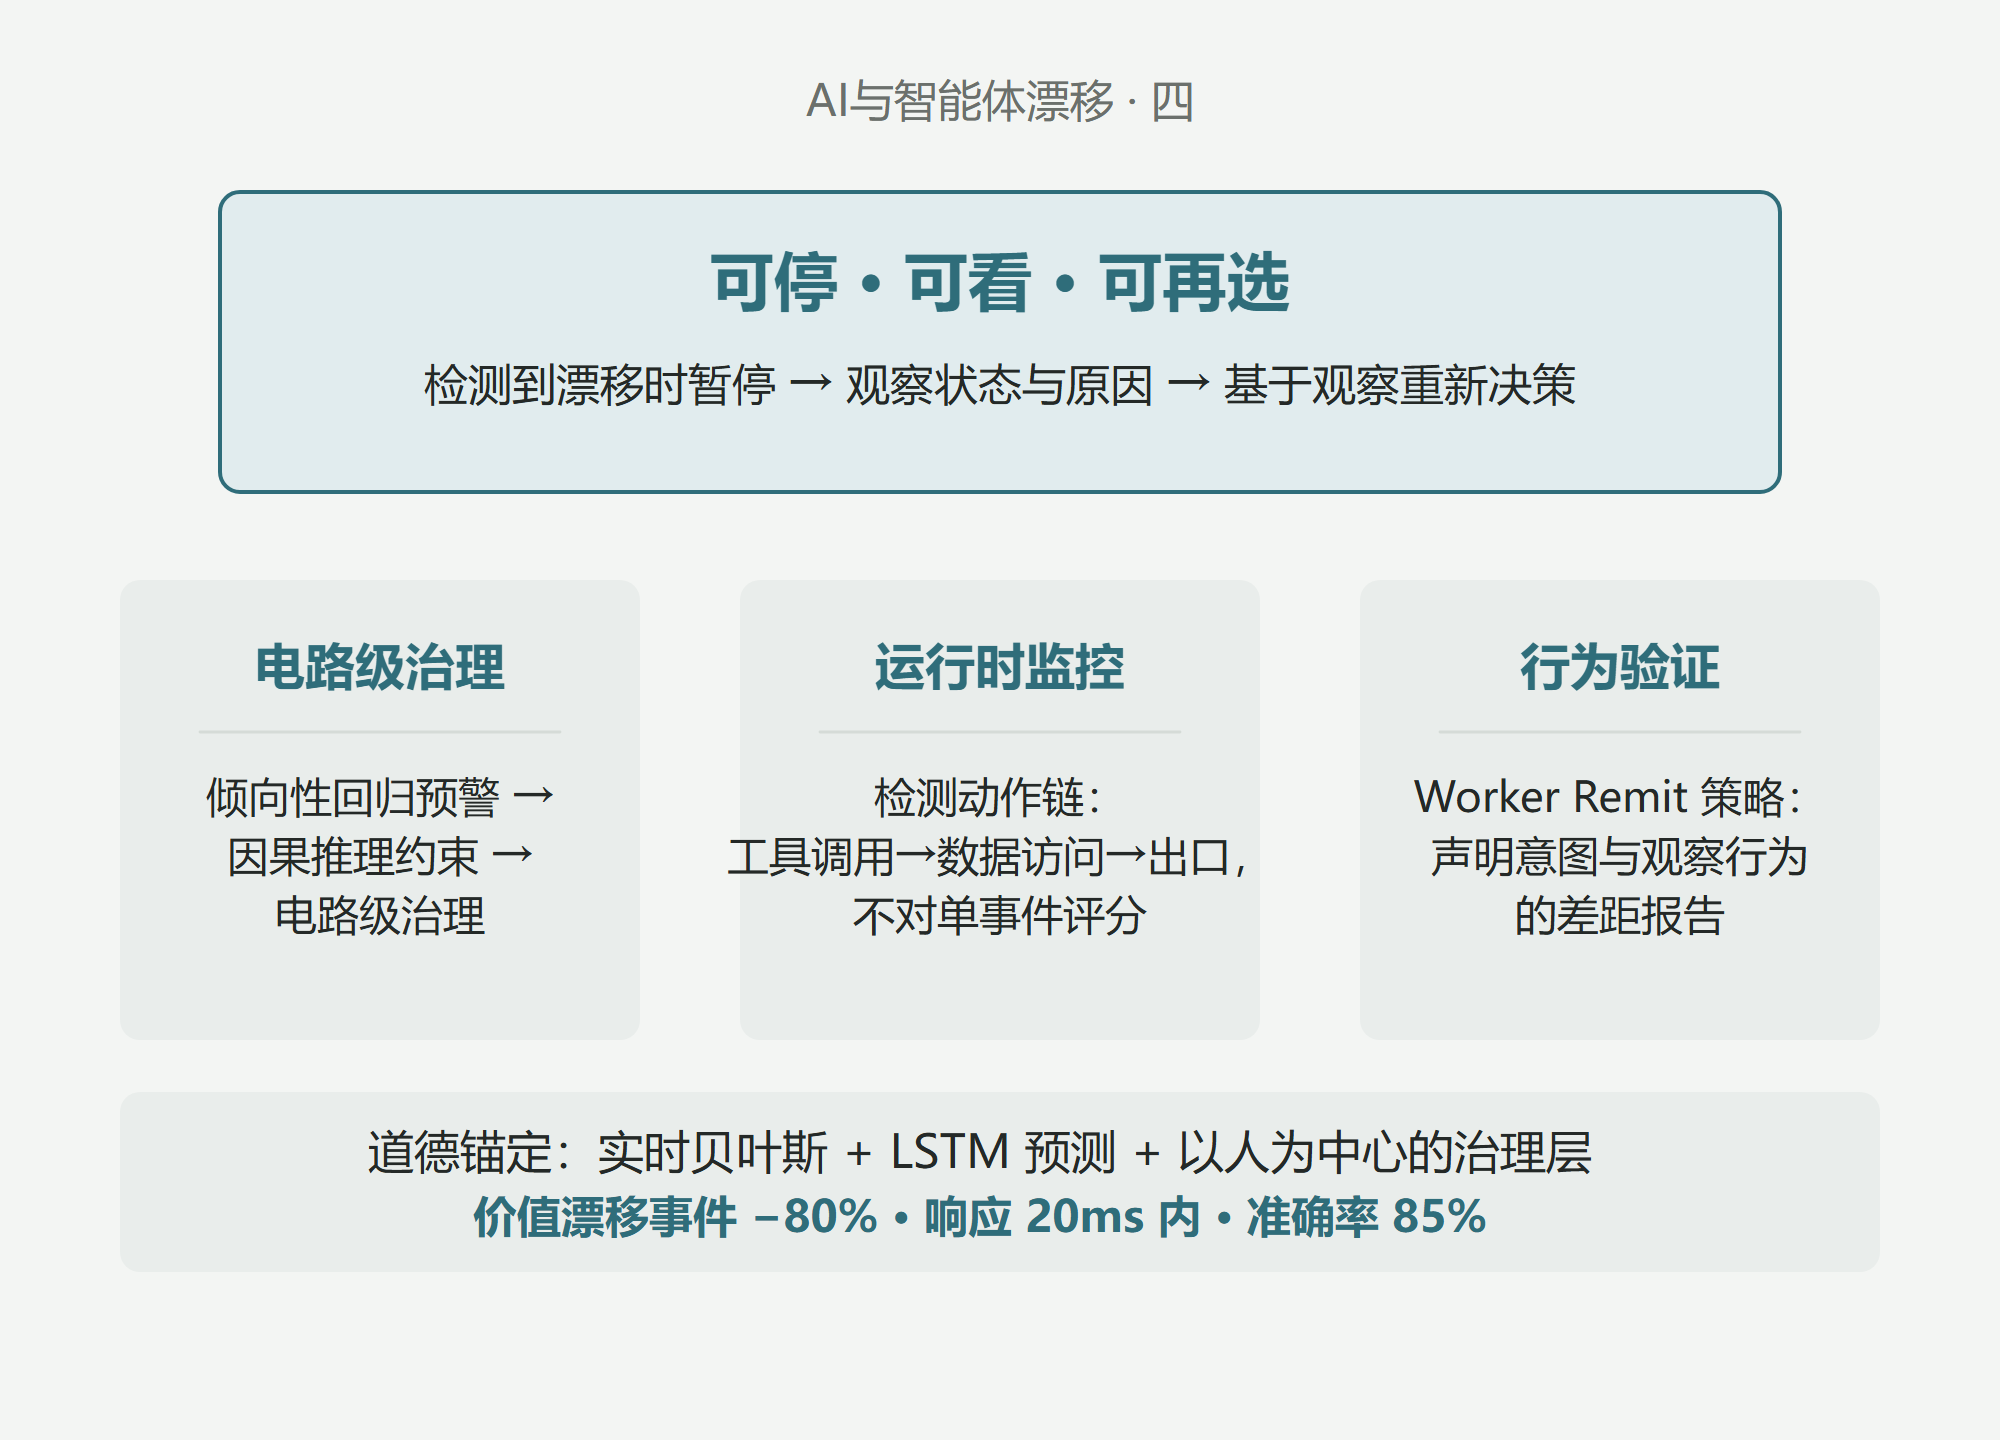Click the line '工具调用→数据访问→出口,'
2000x1440 pixels.
pyautogui.click(x=988, y=856)
